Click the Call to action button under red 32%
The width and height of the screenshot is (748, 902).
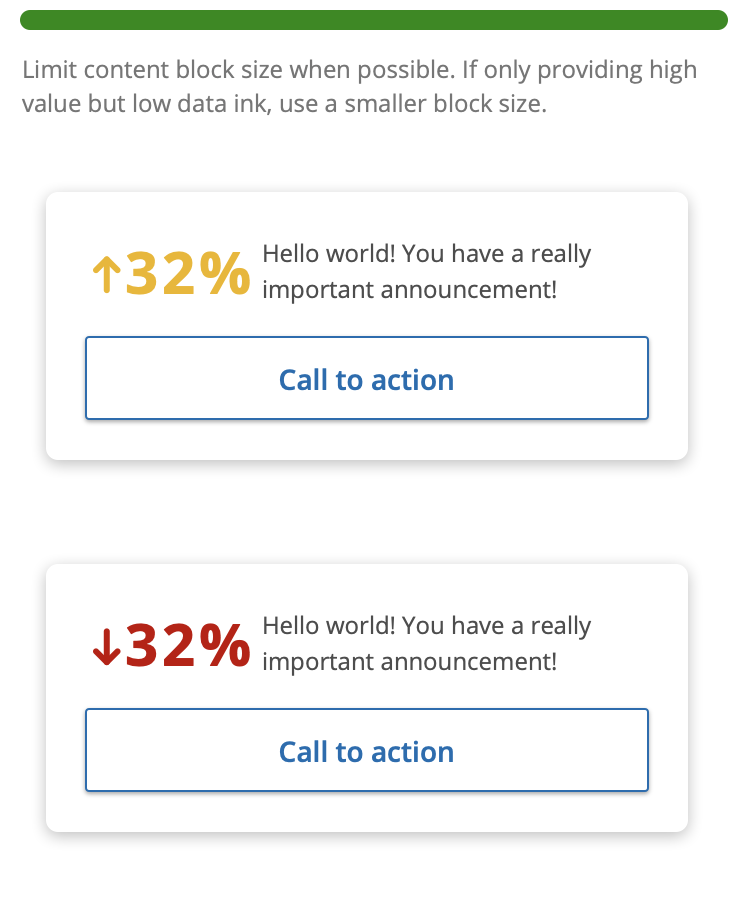pos(367,750)
